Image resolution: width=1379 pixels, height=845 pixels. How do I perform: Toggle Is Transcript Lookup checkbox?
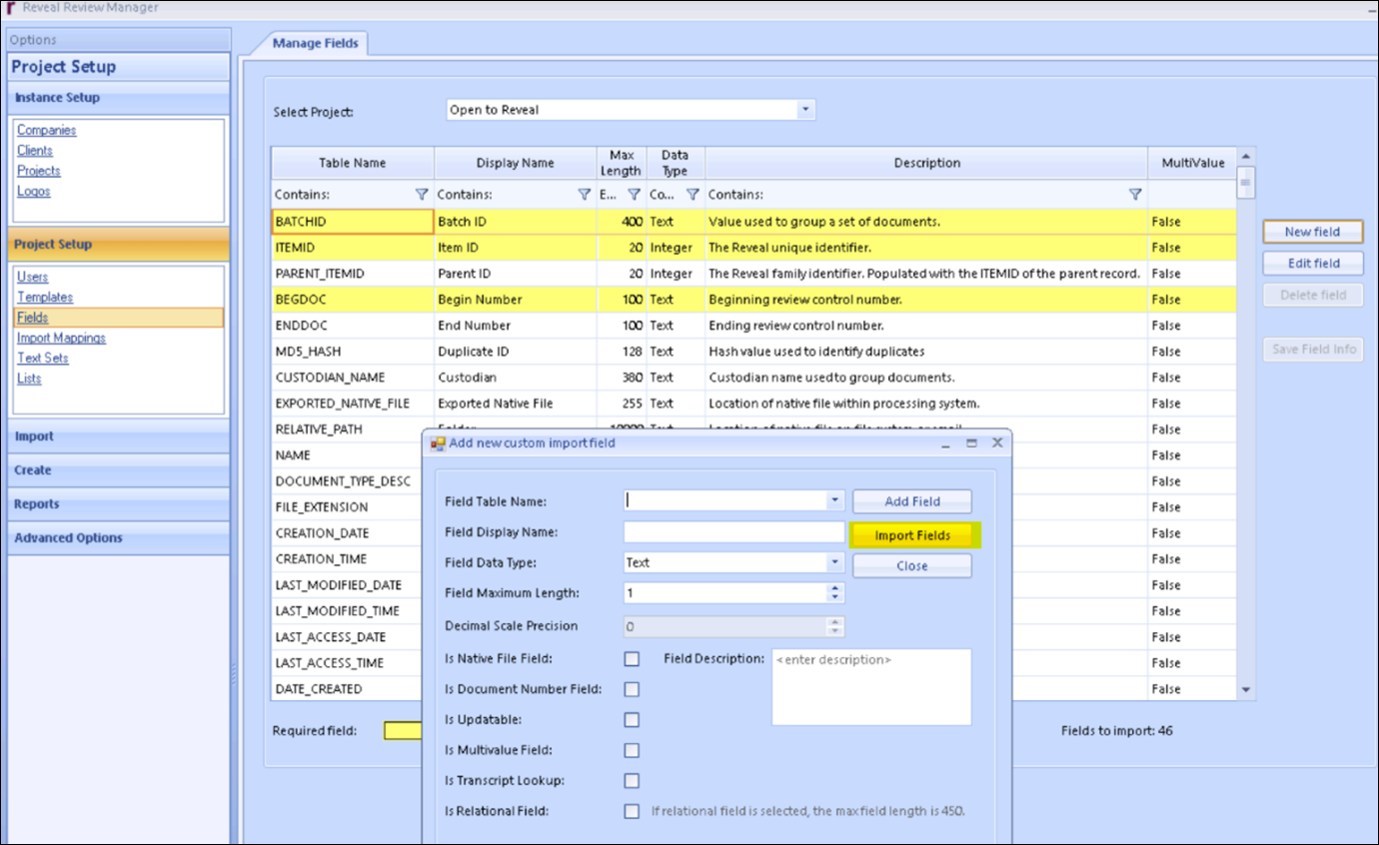coord(632,781)
